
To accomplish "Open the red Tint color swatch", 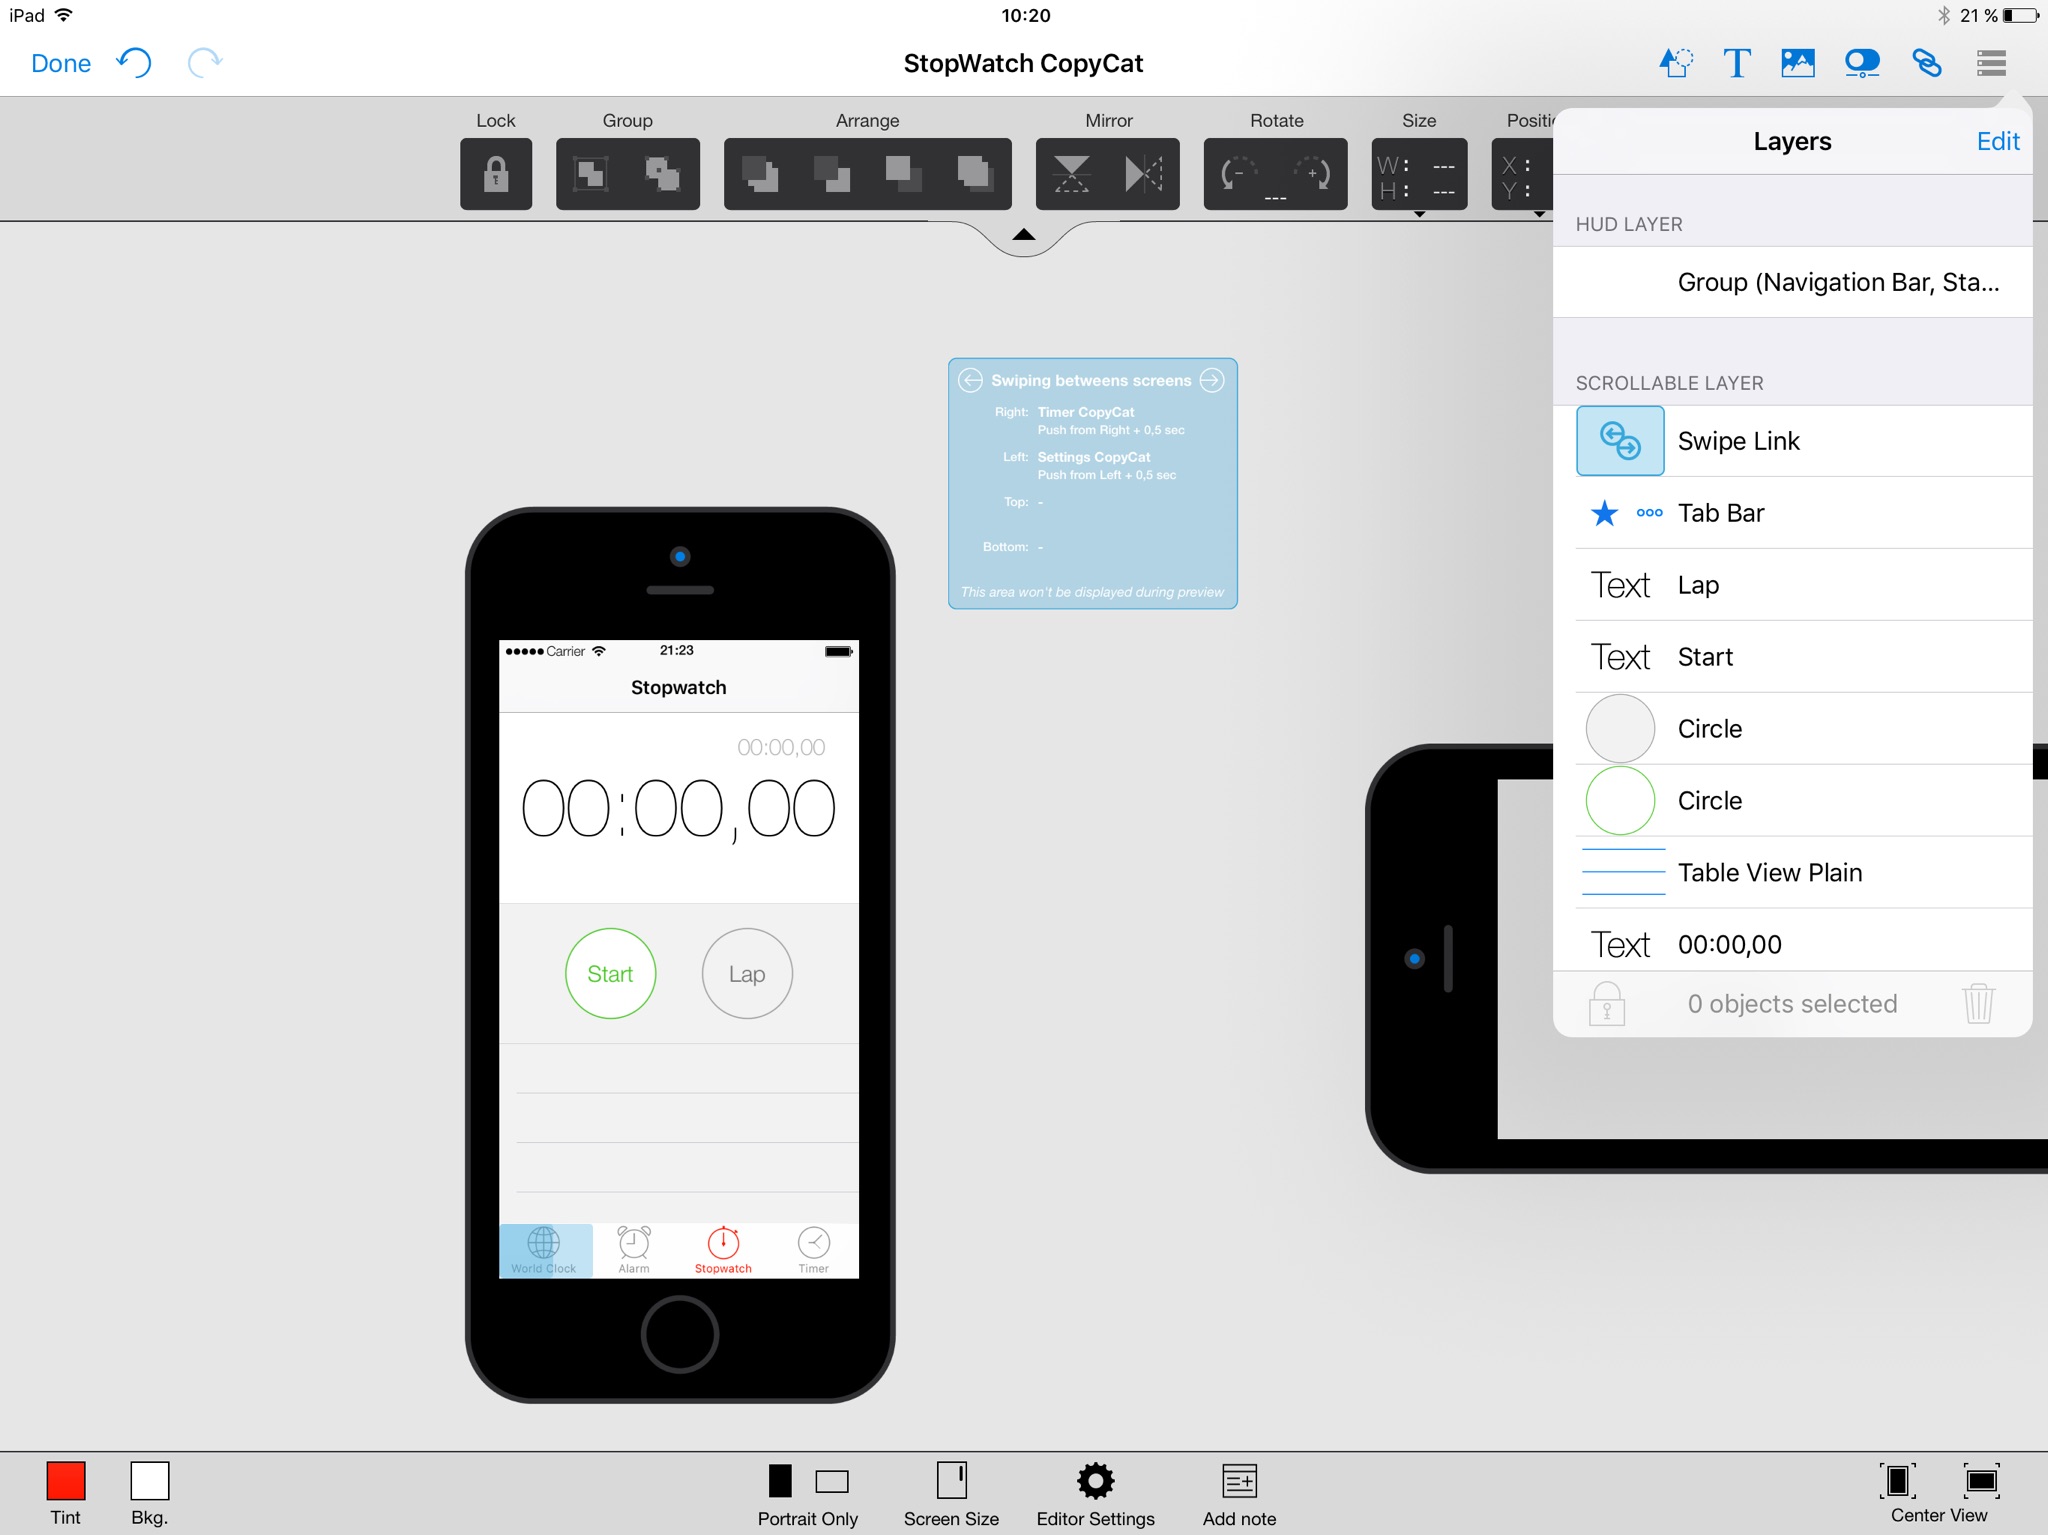I will 66,1481.
